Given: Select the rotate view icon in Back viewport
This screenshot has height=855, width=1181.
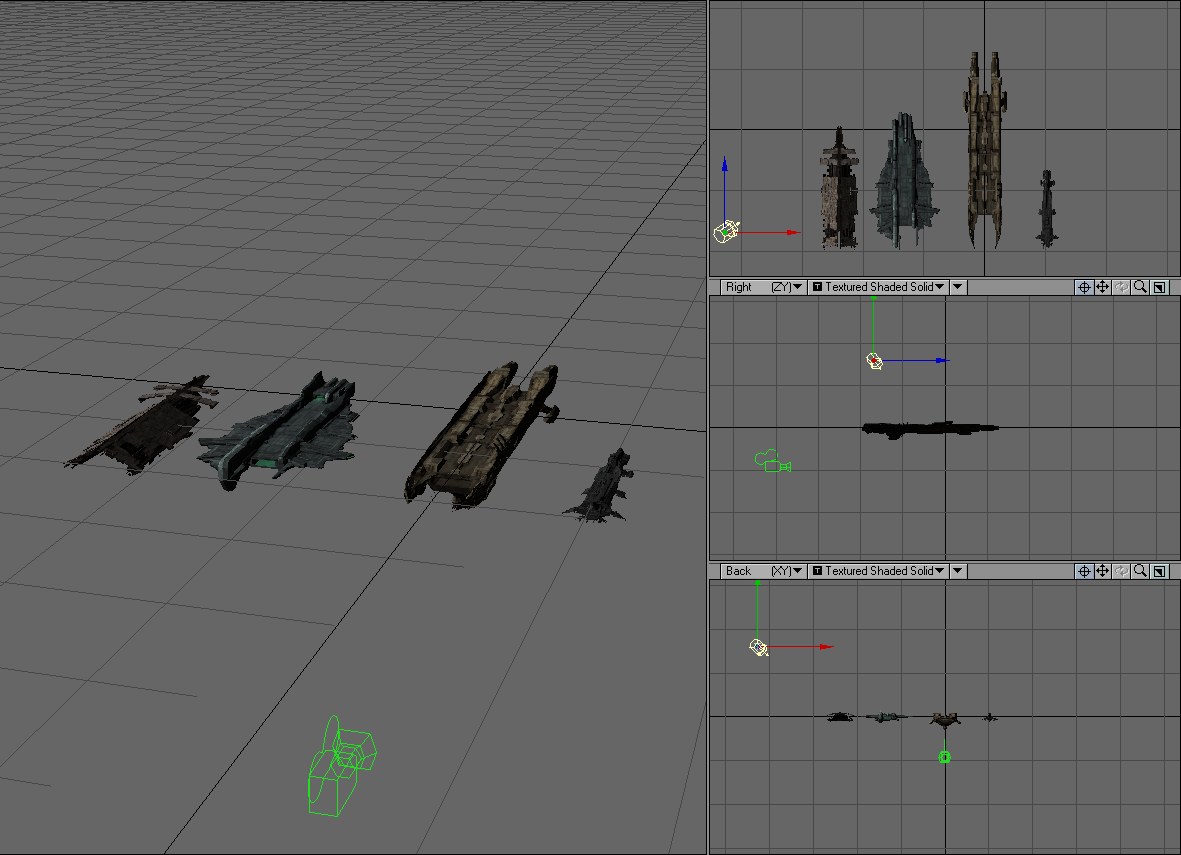Looking at the screenshot, I should click(1121, 571).
